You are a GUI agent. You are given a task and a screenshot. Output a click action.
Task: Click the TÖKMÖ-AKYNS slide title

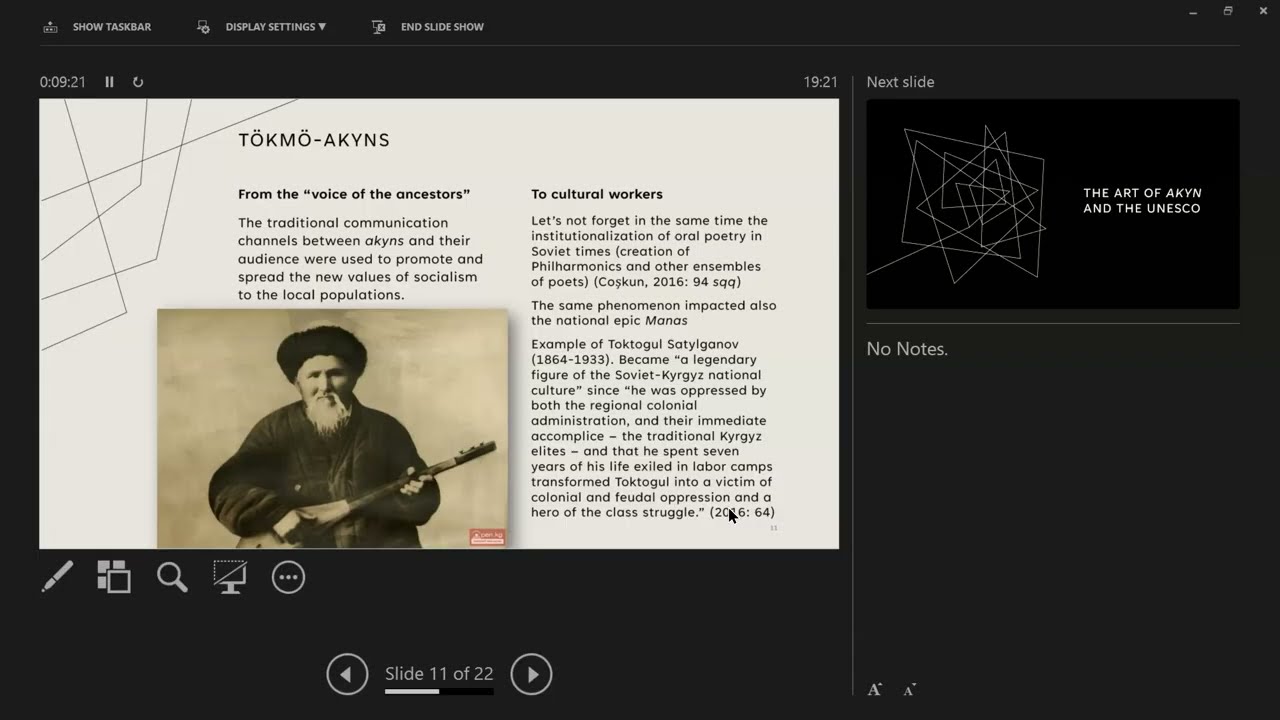pyautogui.click(x=314, y=140)
